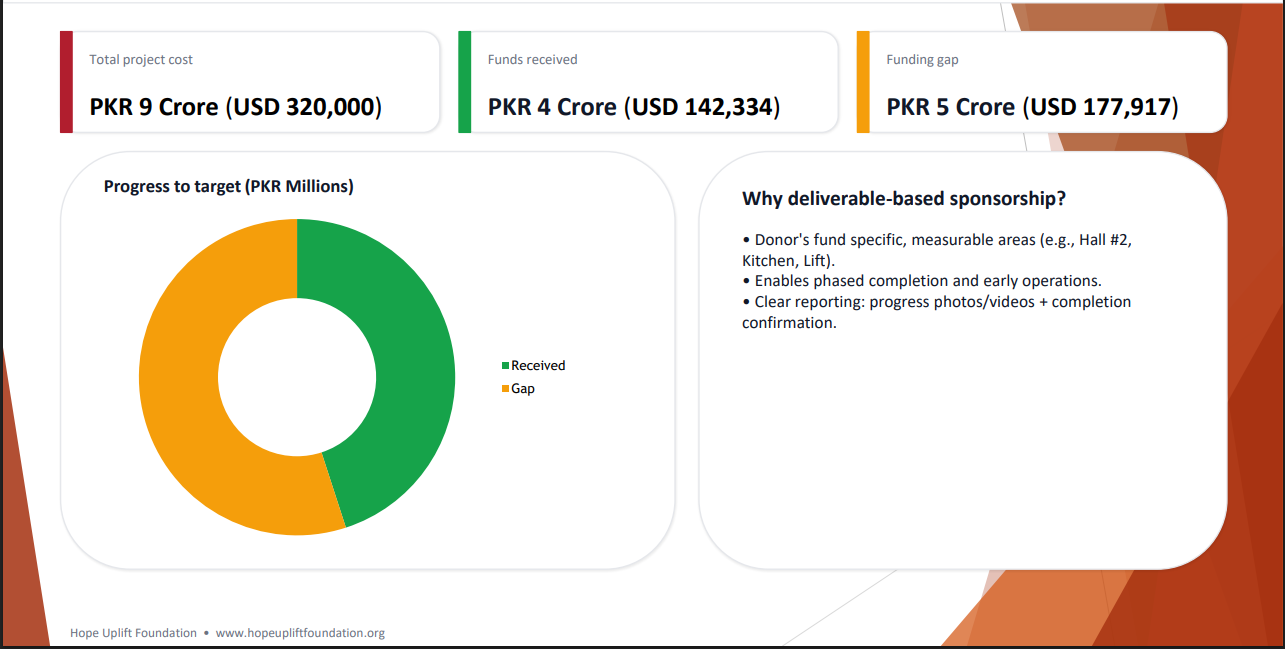
Task: Click the white center of donut chart
Action: pyautogui.click(x=297, y=377)
